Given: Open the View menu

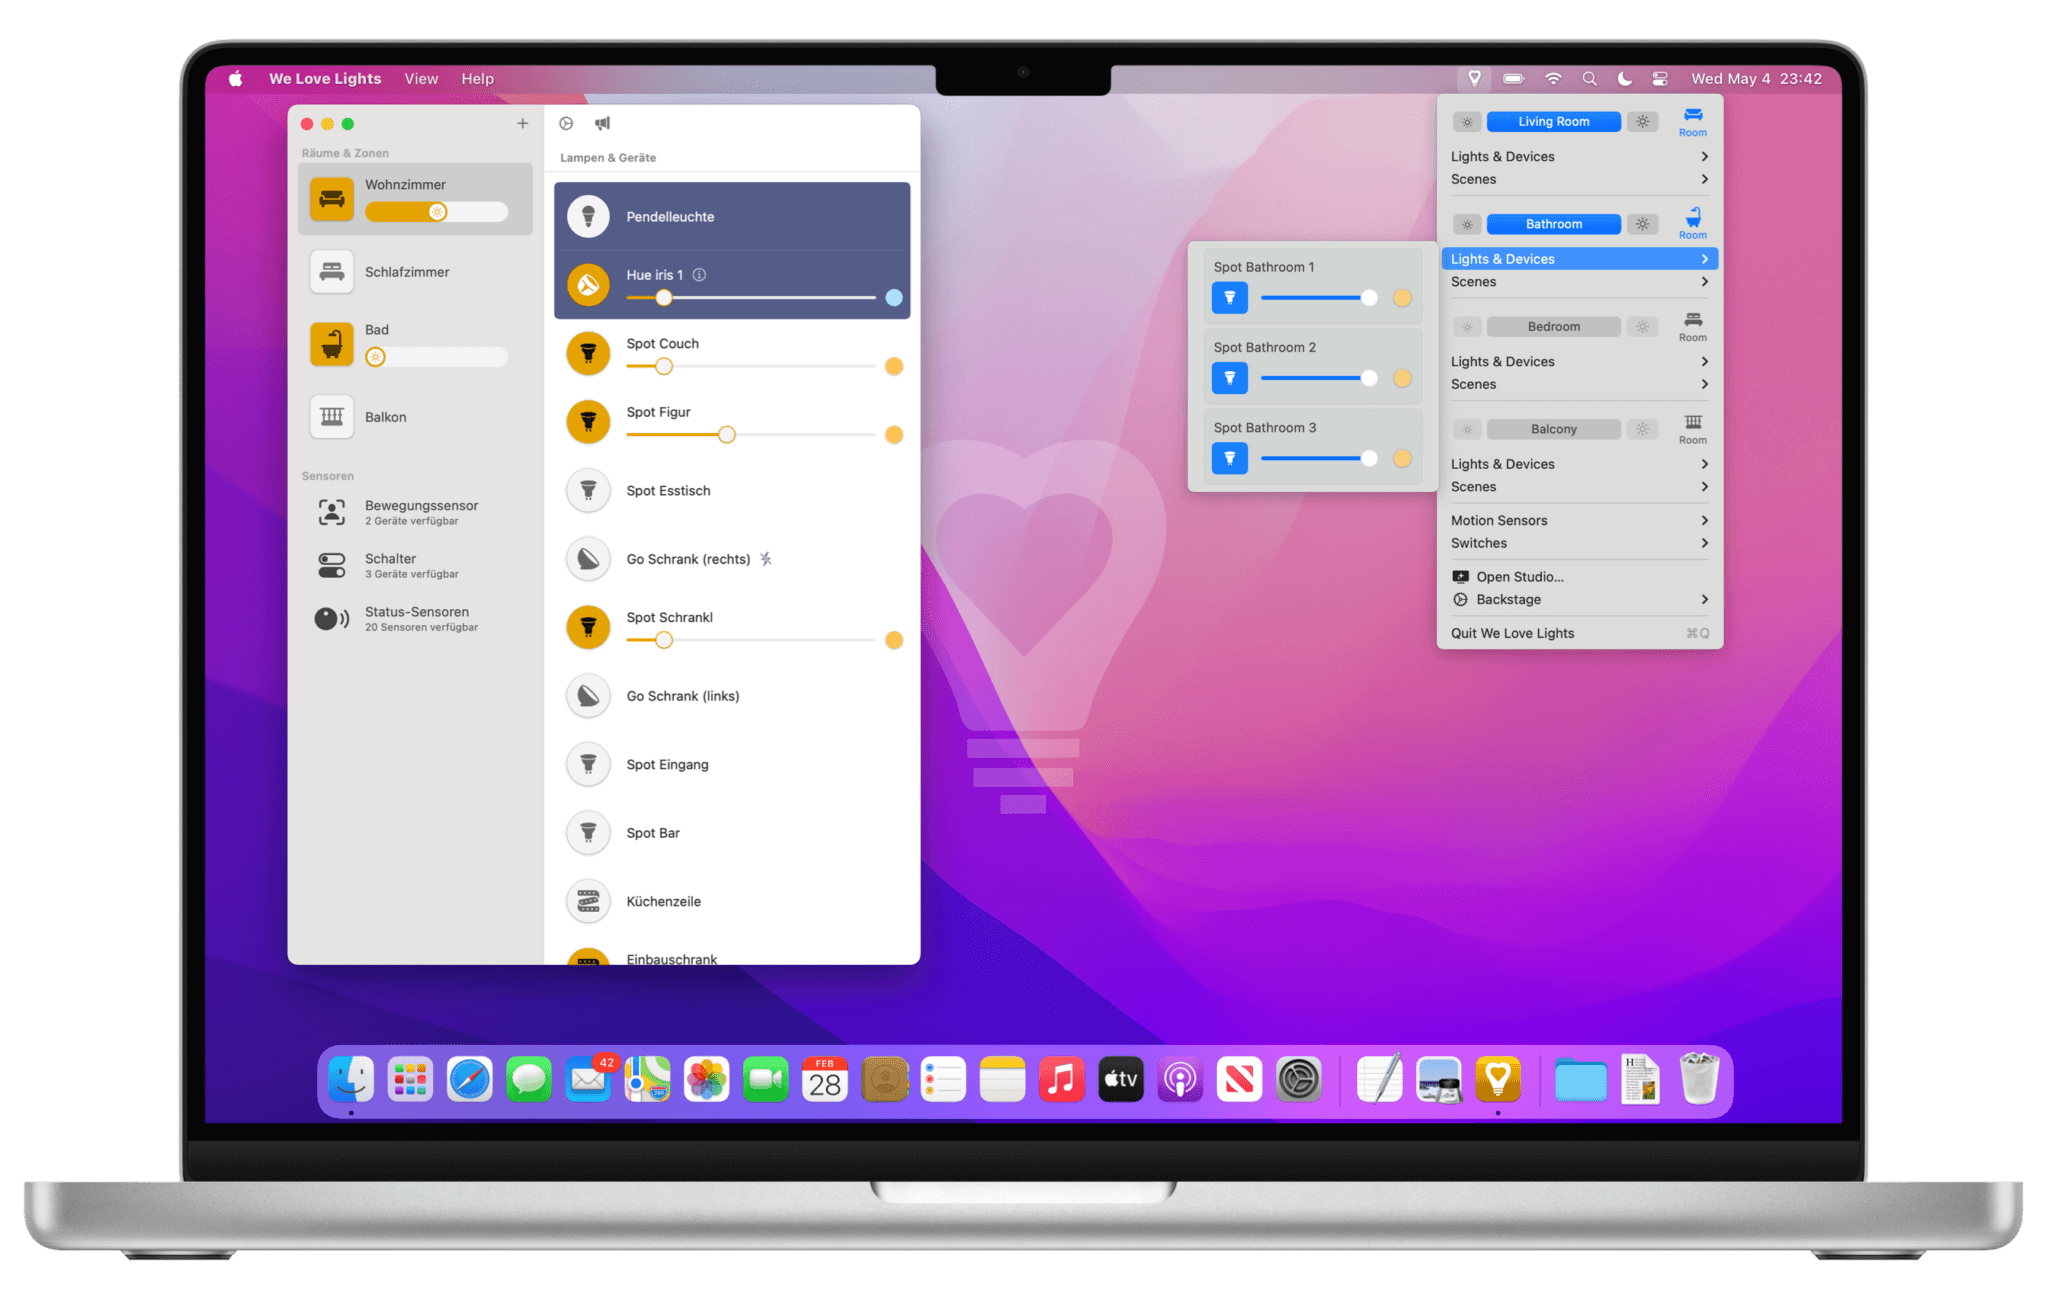Looking at the screenshot, I should coord(421,78).
